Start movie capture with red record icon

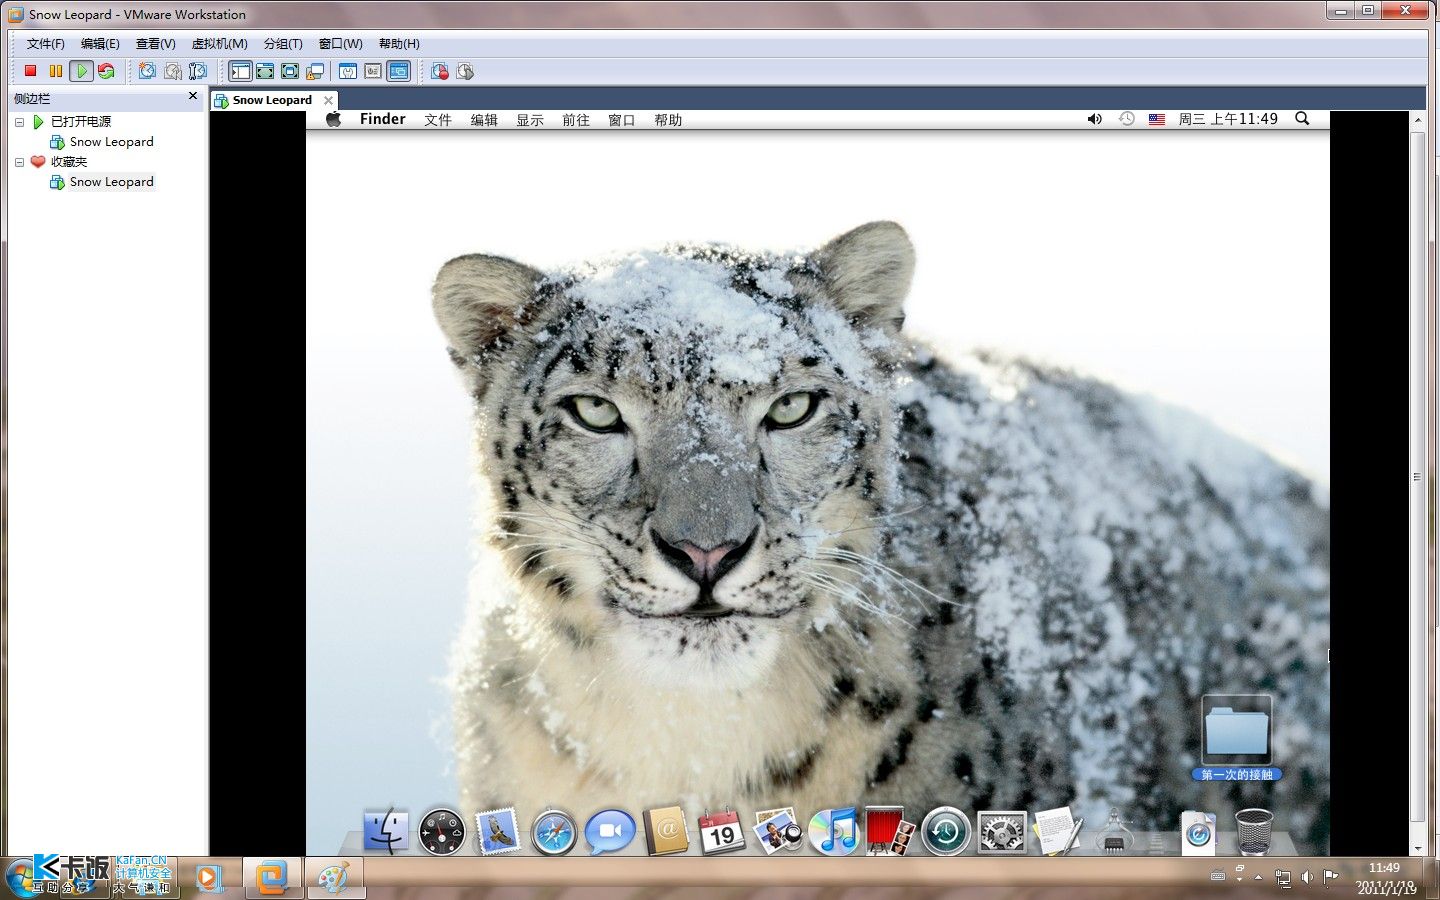(x=440, y=71)
